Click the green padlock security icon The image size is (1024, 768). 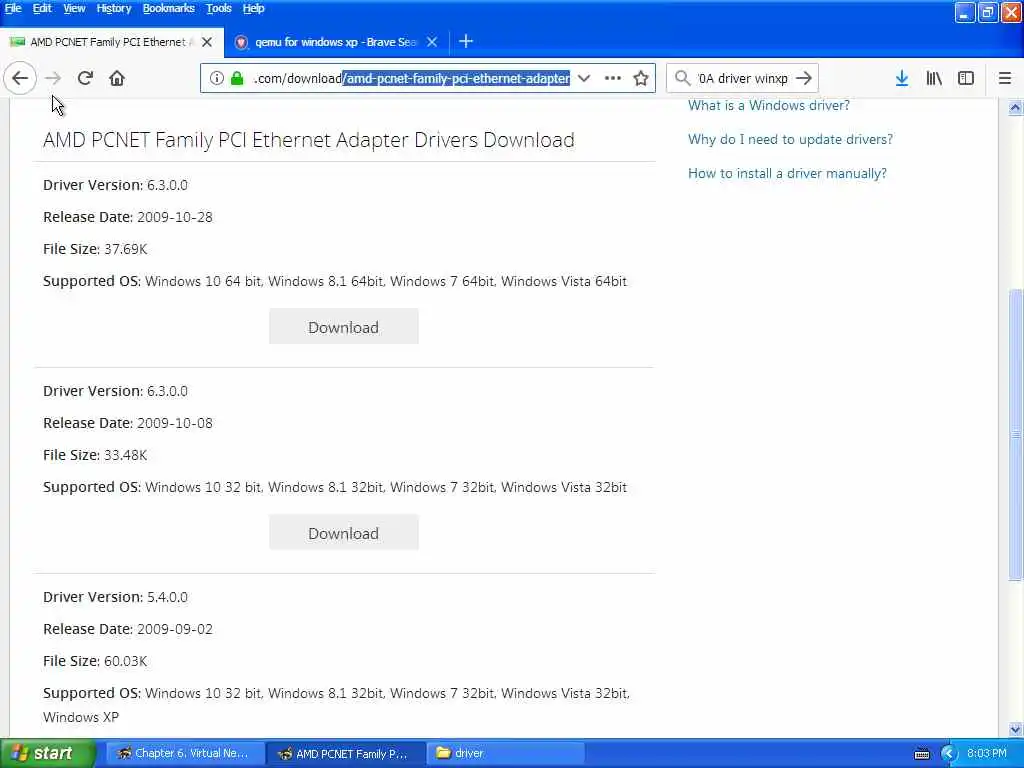tap(237, 78)
